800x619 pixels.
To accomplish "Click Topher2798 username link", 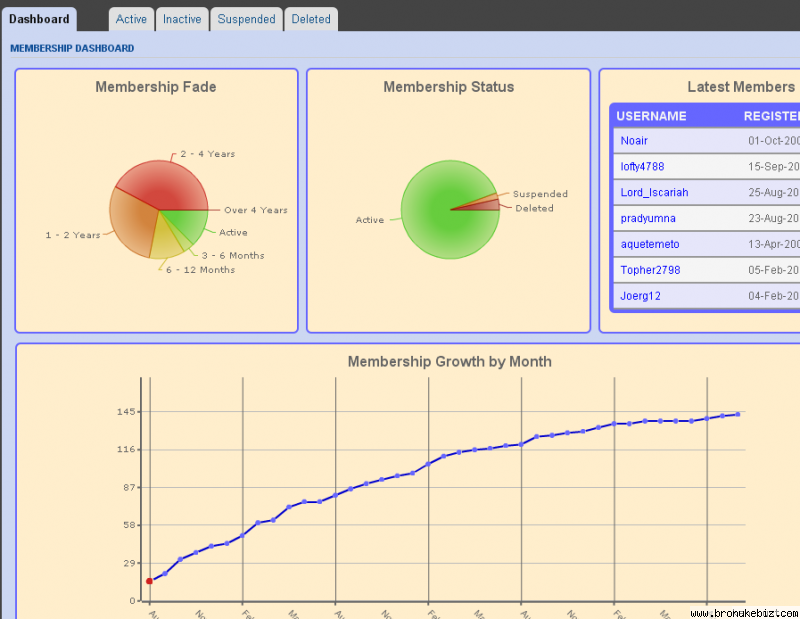I will coord(649,270).
